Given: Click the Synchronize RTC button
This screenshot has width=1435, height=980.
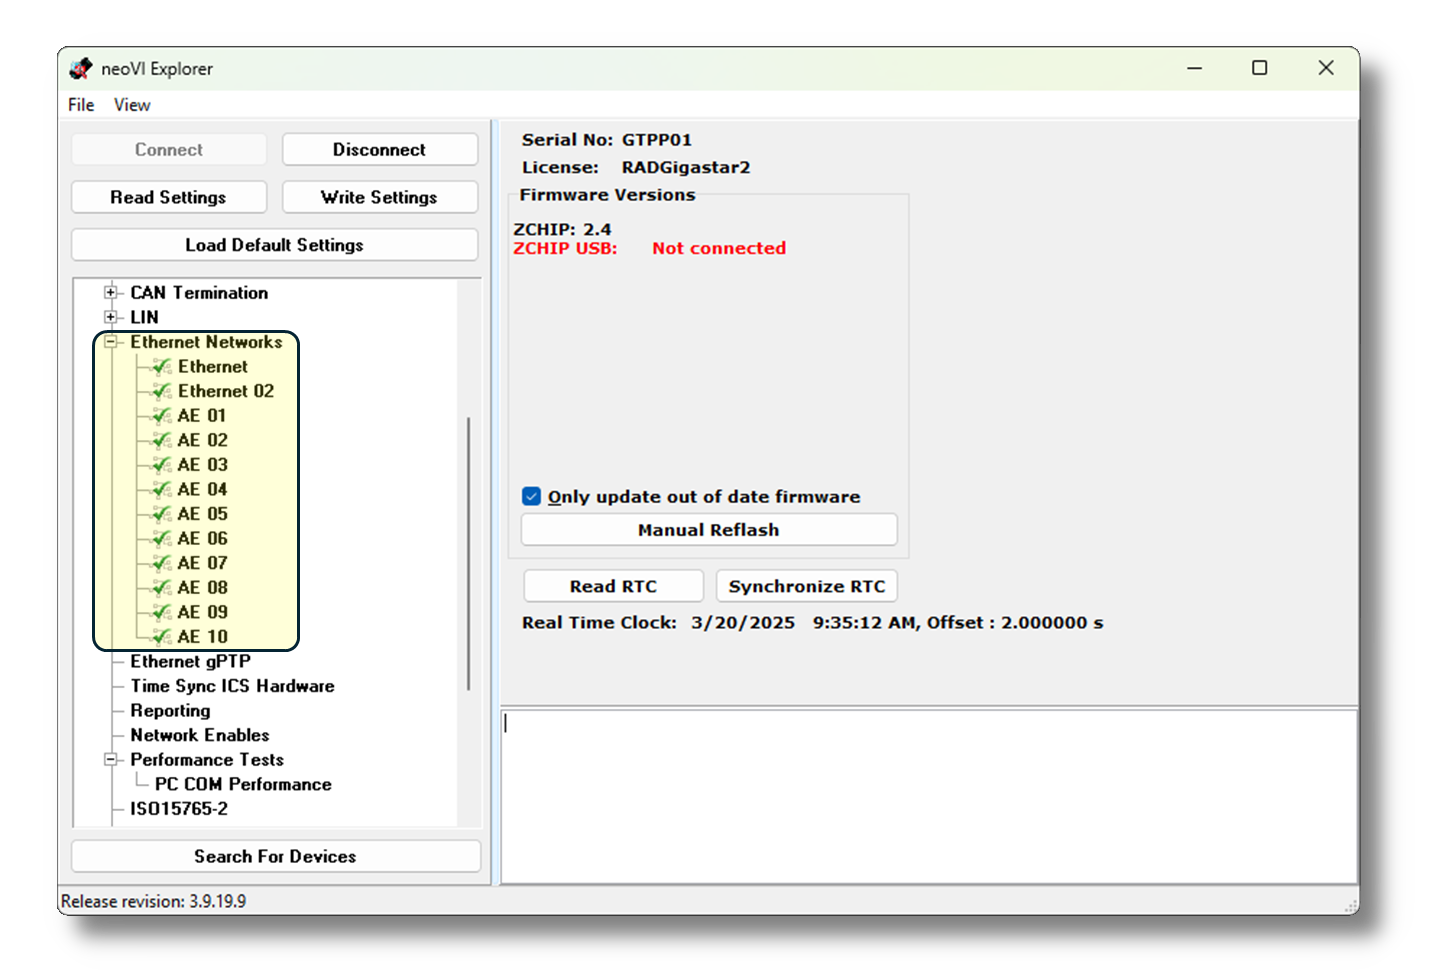Looking at the screenshot, I should point(806,587).
